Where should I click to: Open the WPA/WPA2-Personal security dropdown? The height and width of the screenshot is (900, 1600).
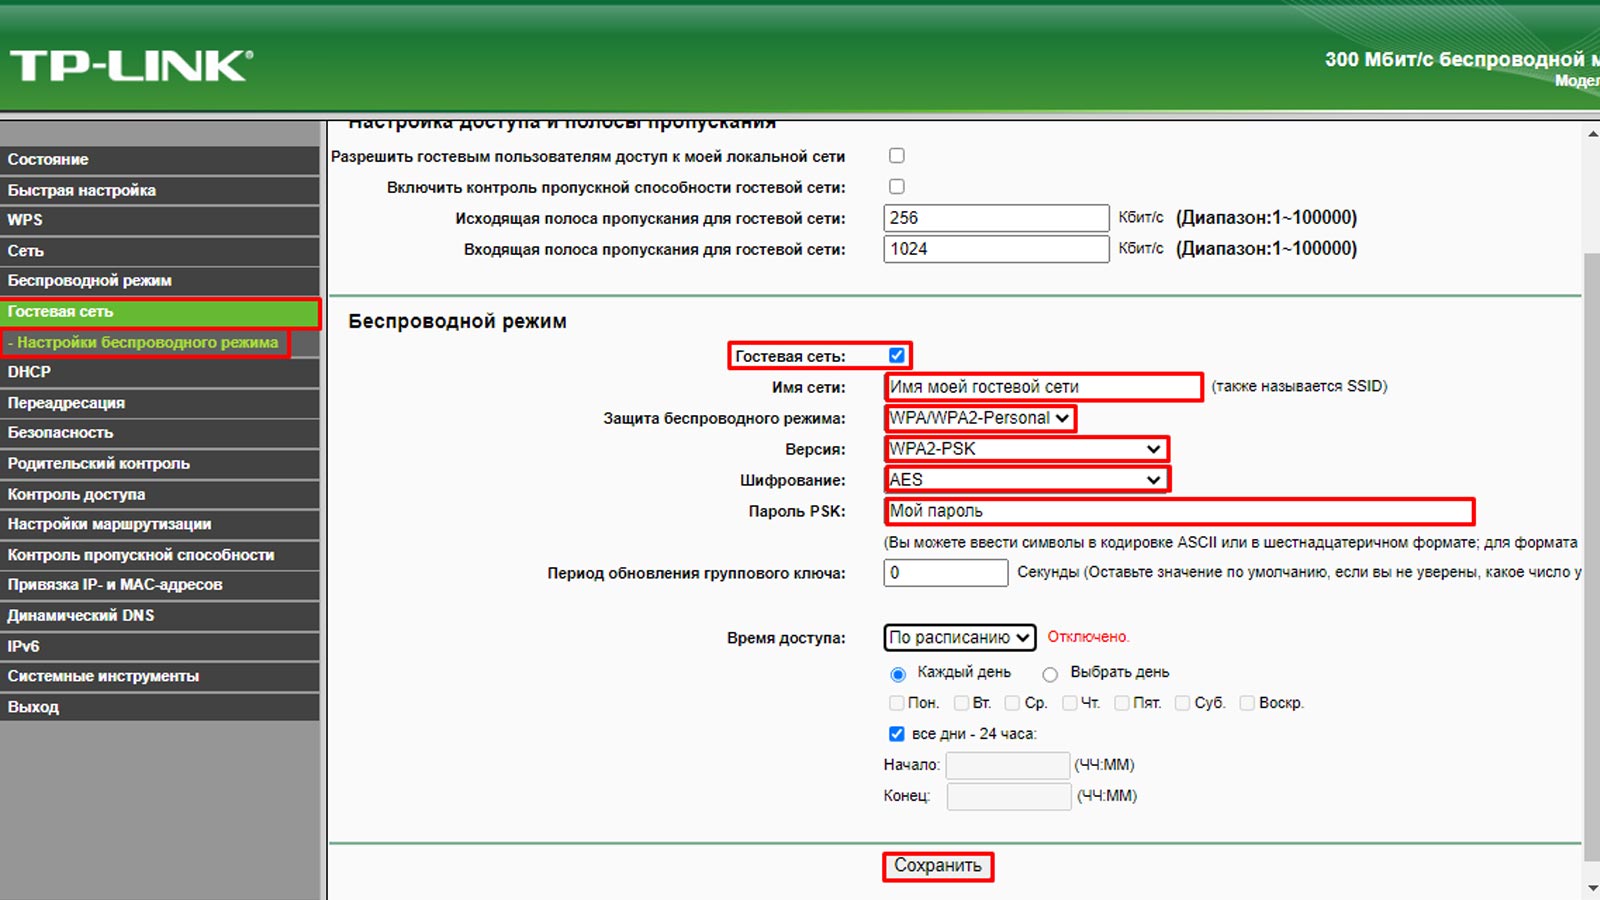(980, 418)
